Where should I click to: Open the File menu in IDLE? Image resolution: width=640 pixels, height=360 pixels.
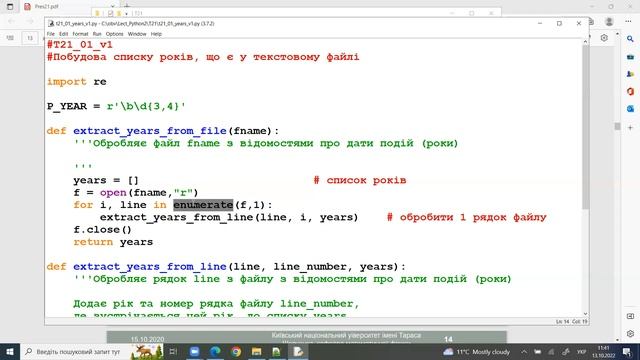tap(51, 34)
